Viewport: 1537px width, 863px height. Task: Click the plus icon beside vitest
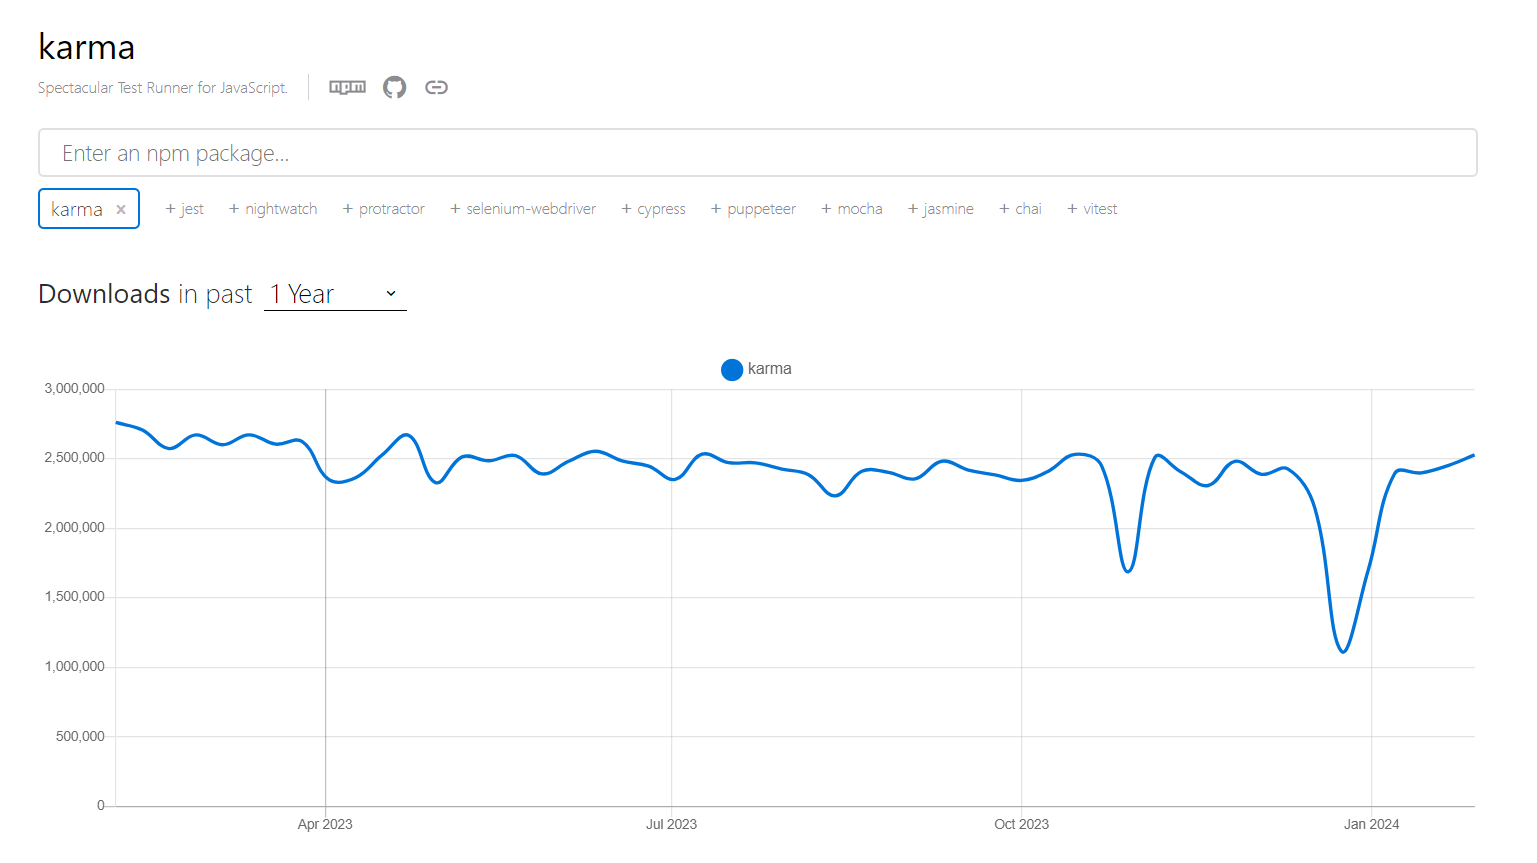1073,208
